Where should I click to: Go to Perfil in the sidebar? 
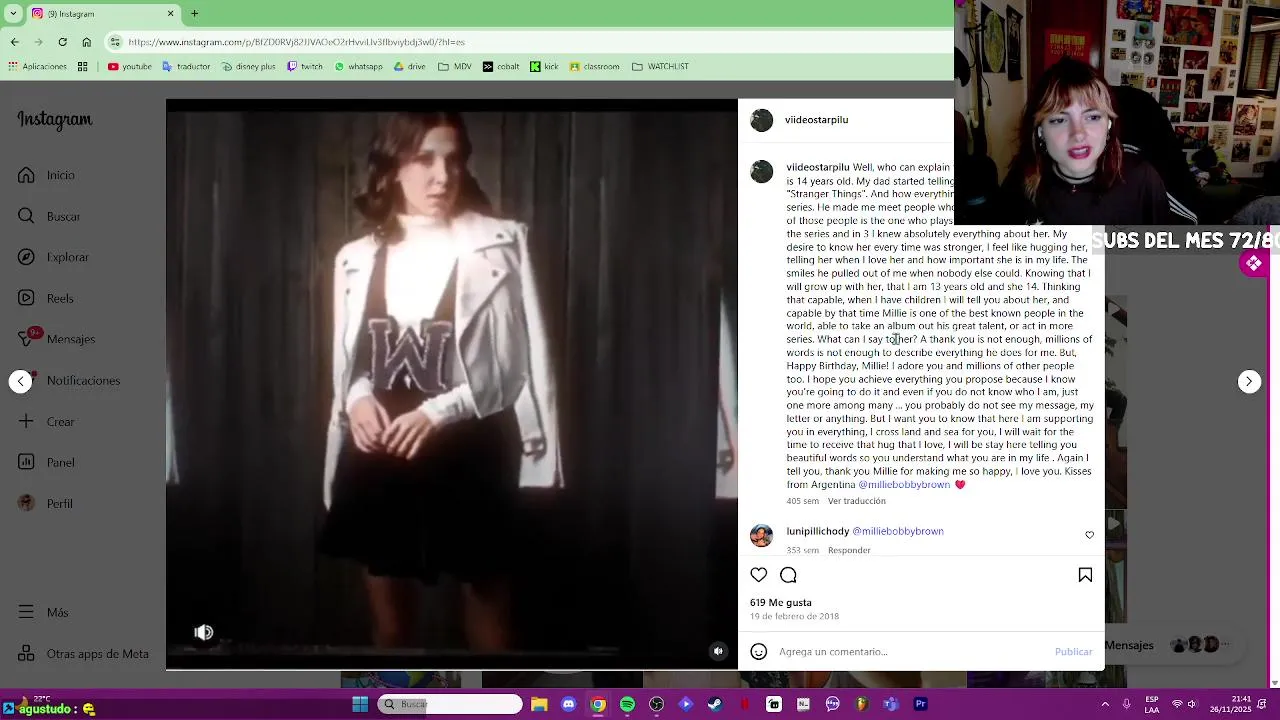[x=45, y=503]
